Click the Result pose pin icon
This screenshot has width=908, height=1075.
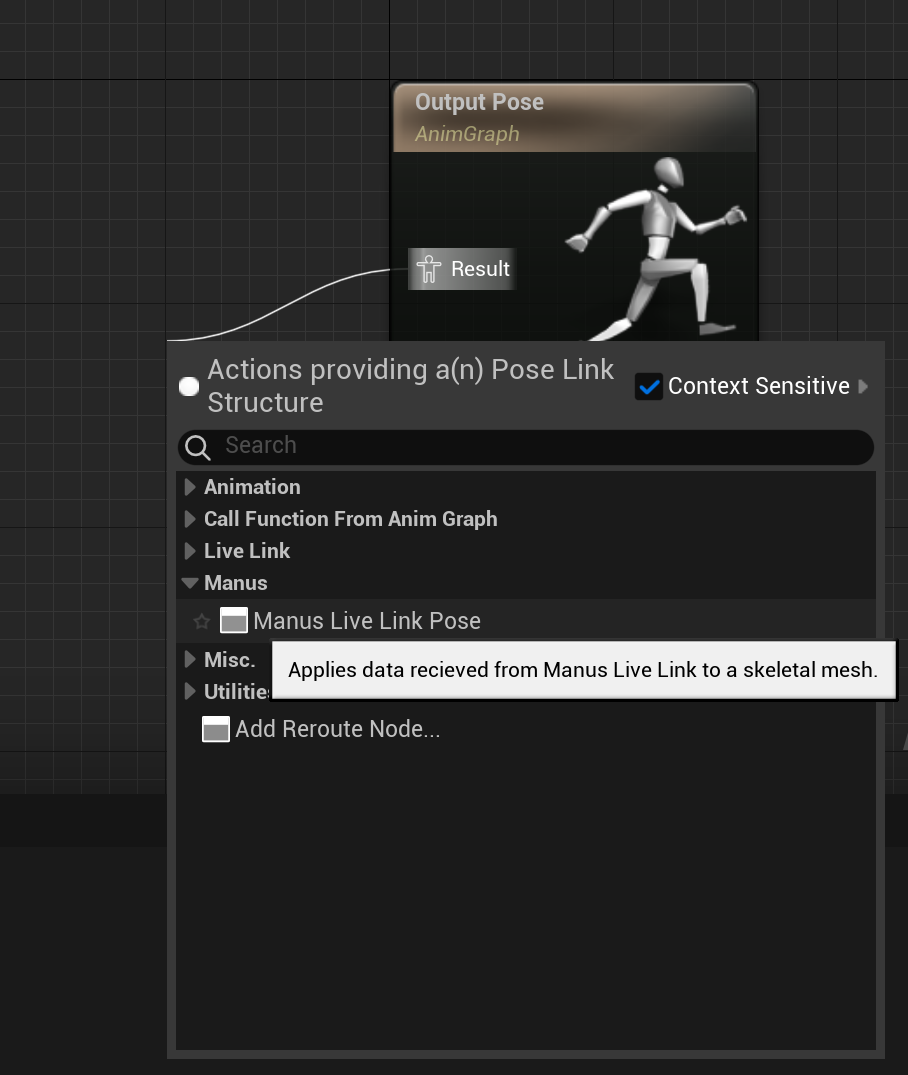429,269
